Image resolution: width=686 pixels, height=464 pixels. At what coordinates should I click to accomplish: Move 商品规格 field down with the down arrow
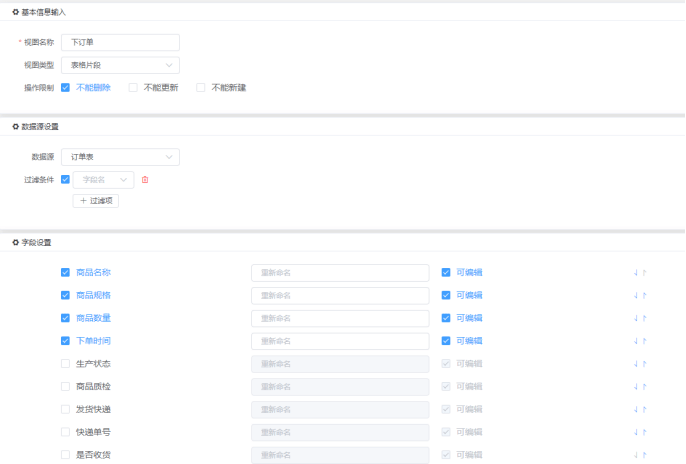[x=636, y=296]
